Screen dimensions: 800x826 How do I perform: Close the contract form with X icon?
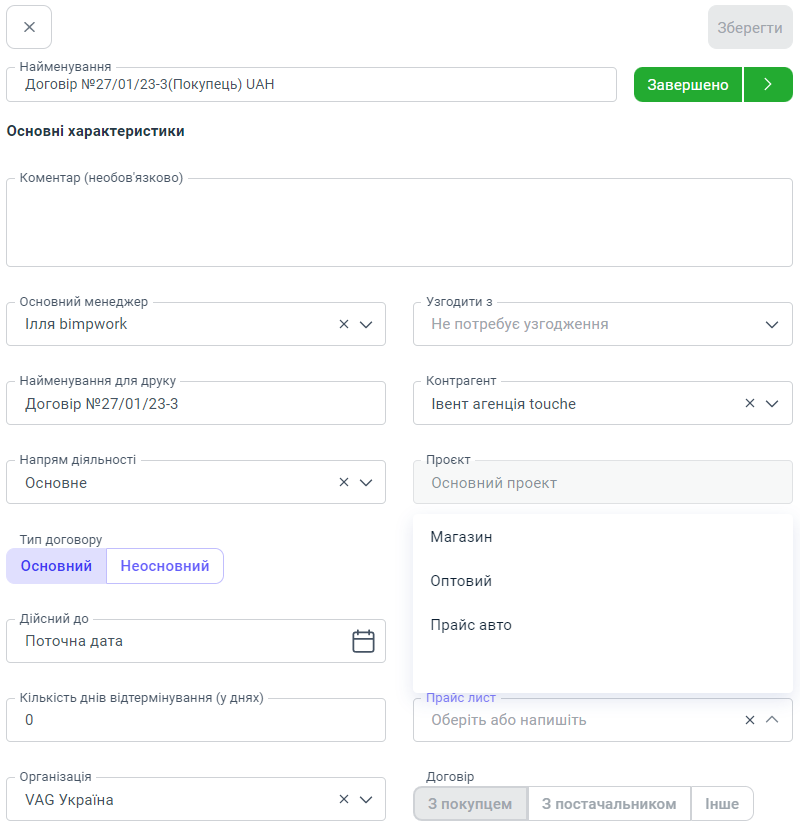[29, 27]
